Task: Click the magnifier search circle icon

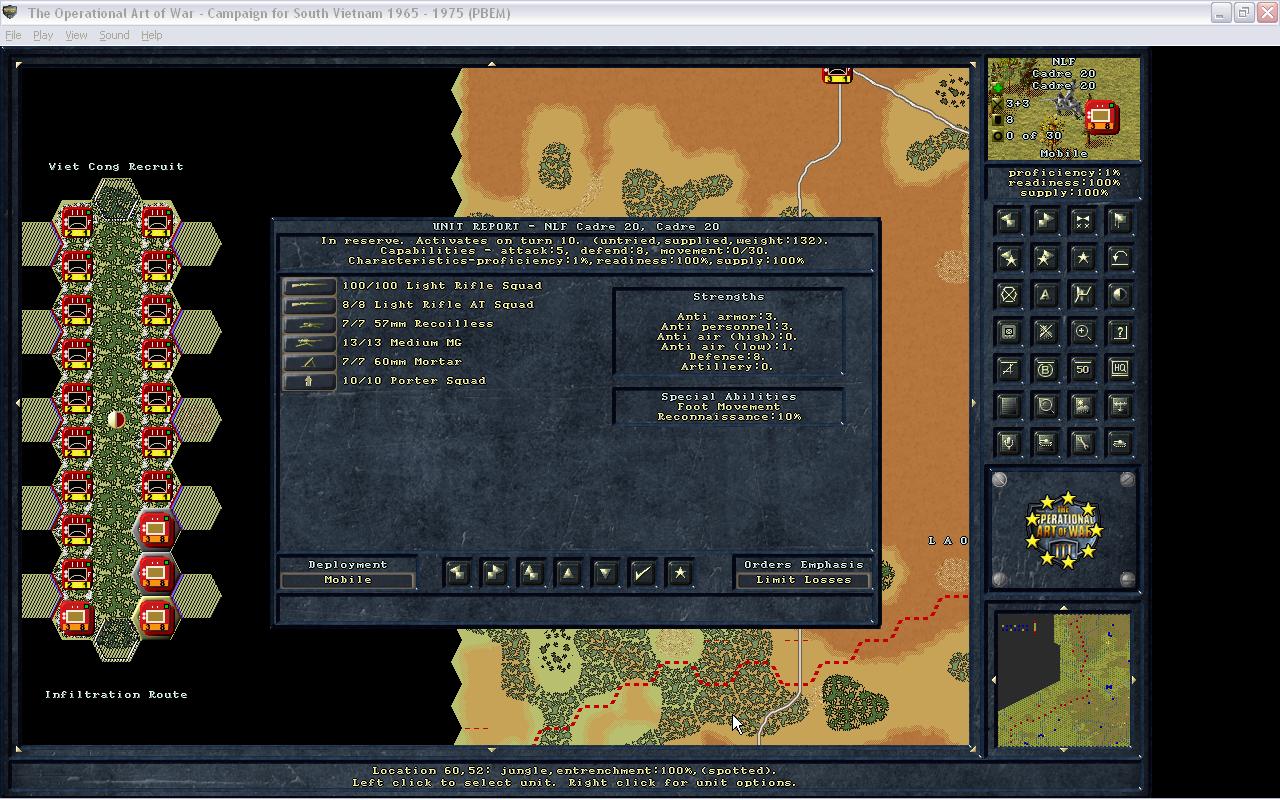Action: coord(1046,406)
